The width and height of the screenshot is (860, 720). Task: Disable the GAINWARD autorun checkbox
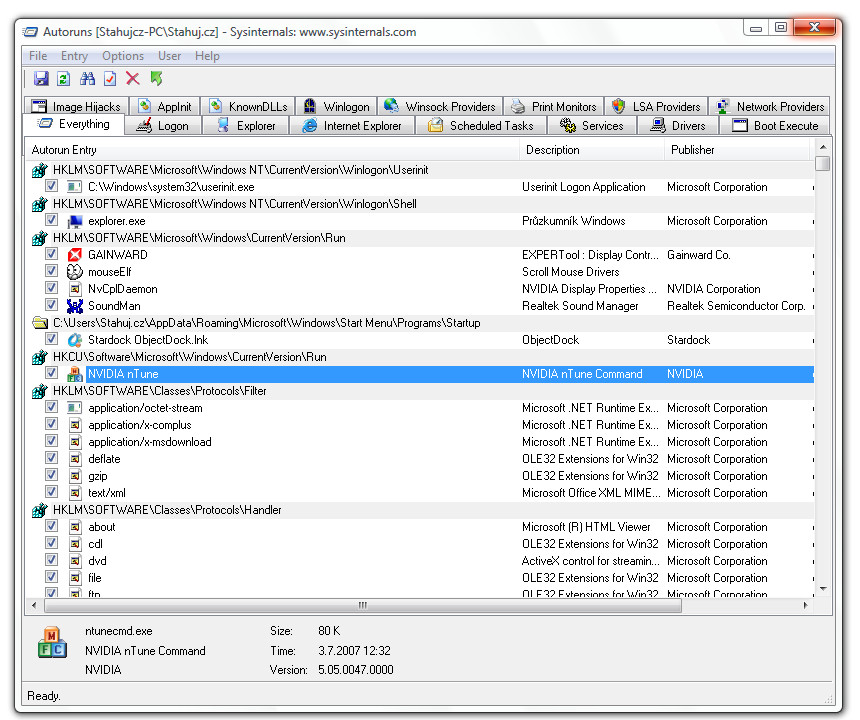[x=52, y=254]
